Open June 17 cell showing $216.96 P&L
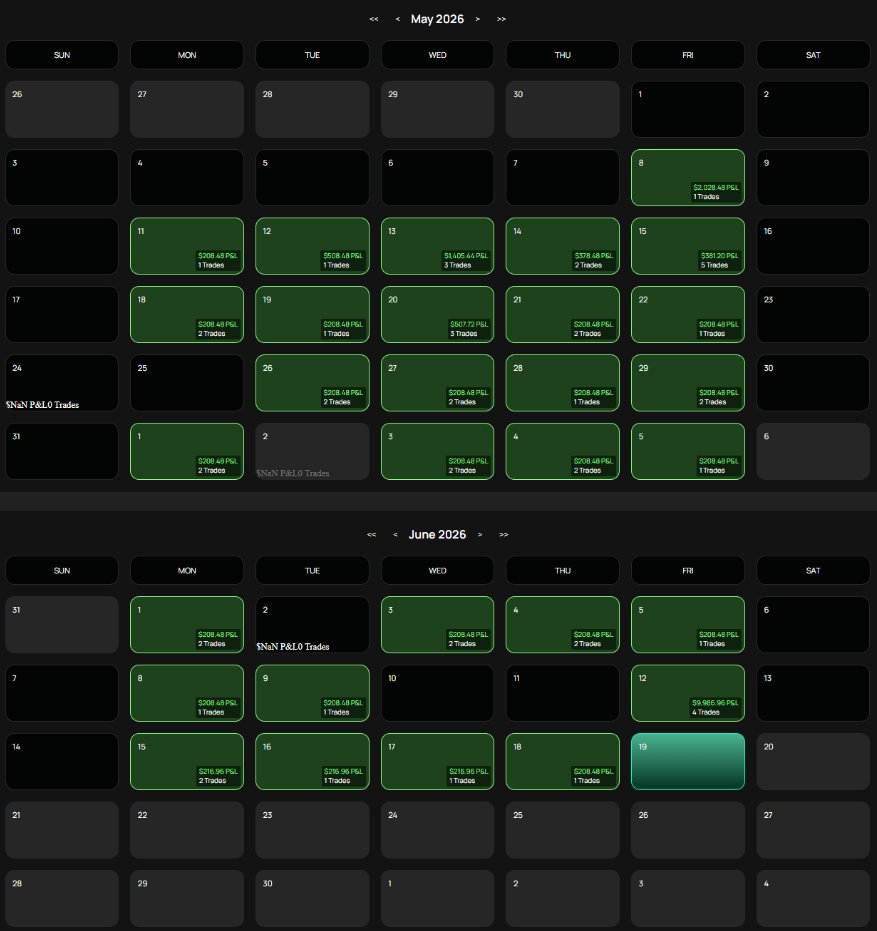 437,762
